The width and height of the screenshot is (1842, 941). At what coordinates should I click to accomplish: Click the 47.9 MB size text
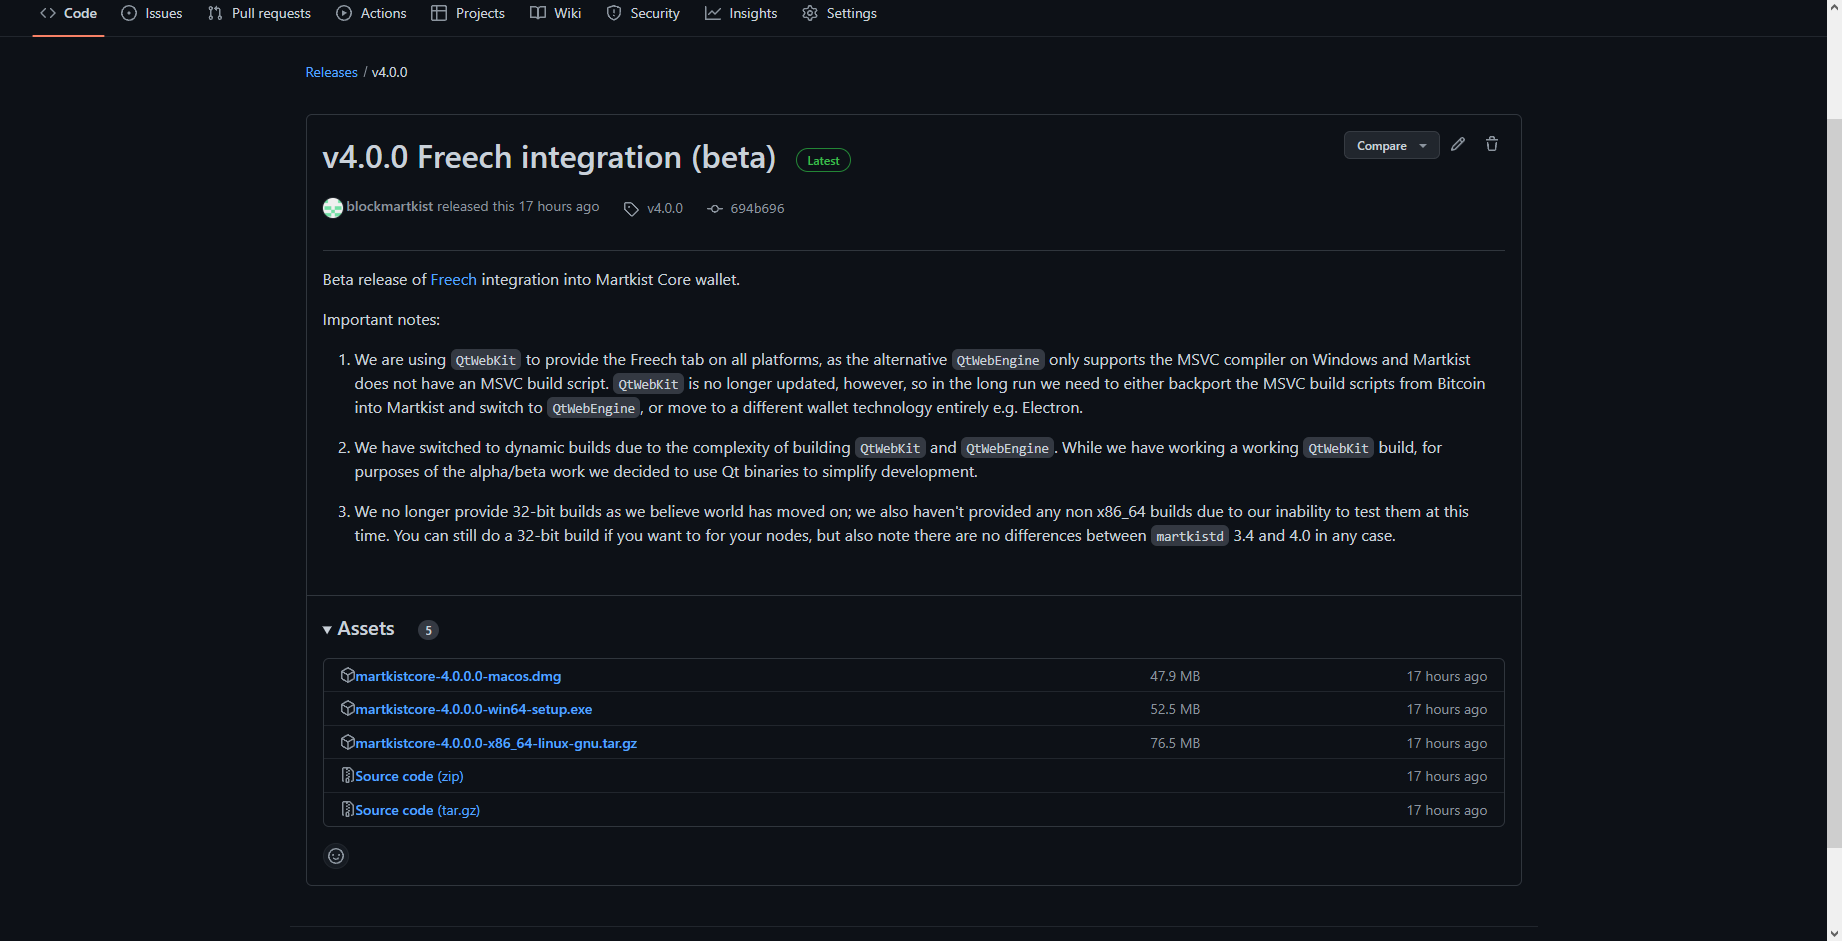pos(1175,676)
